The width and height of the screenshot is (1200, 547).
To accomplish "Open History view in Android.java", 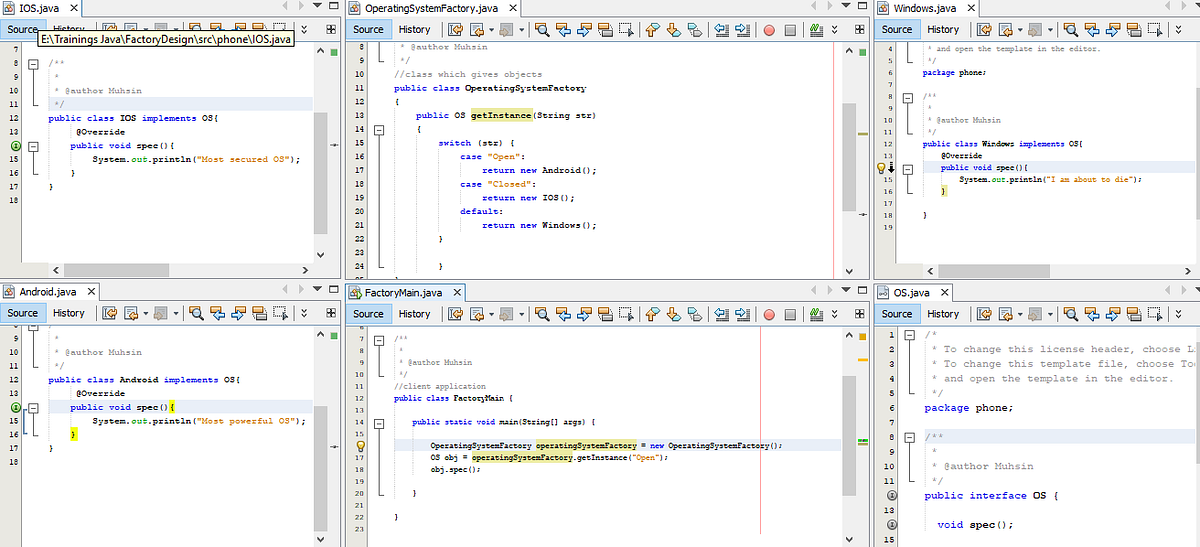I will 69,313.
